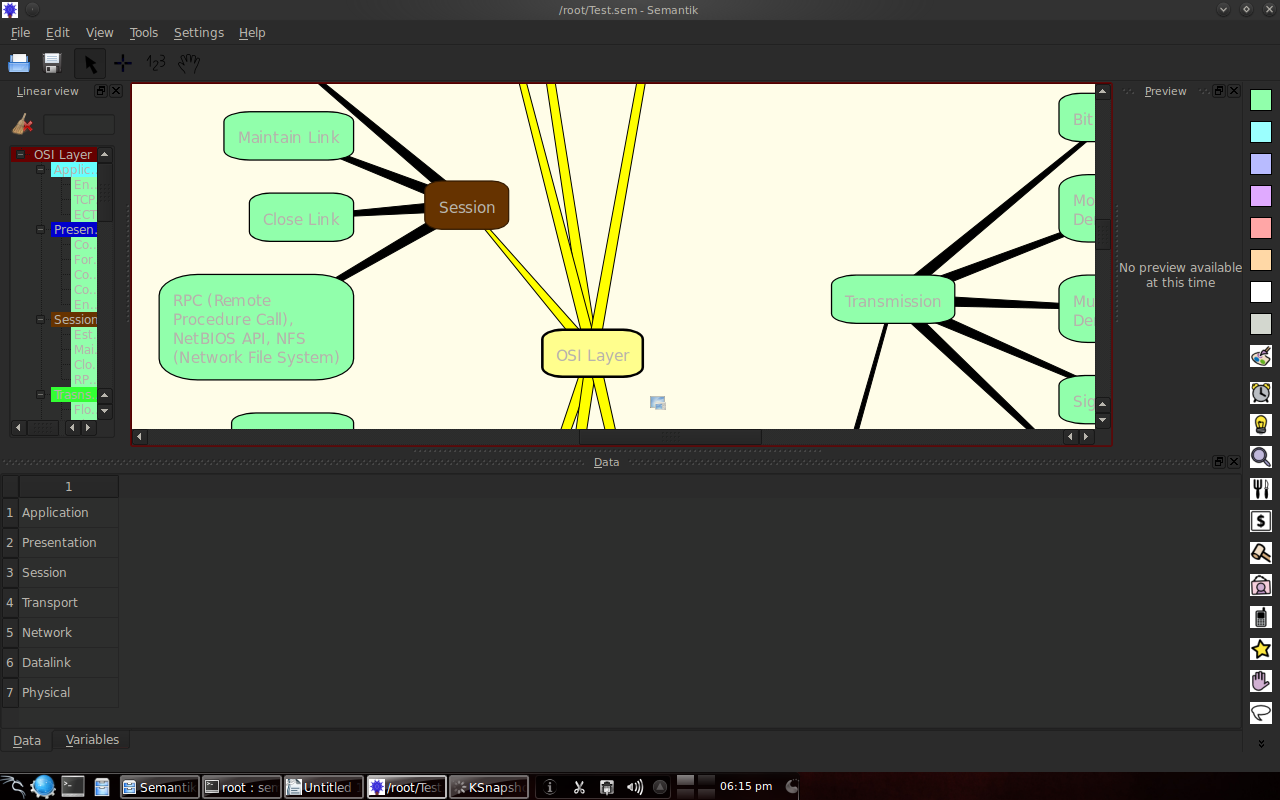Click the print icon in the toolbar
Image resolution: width=1280 pixels, height=800 pixels.
[x=19, y=63]
